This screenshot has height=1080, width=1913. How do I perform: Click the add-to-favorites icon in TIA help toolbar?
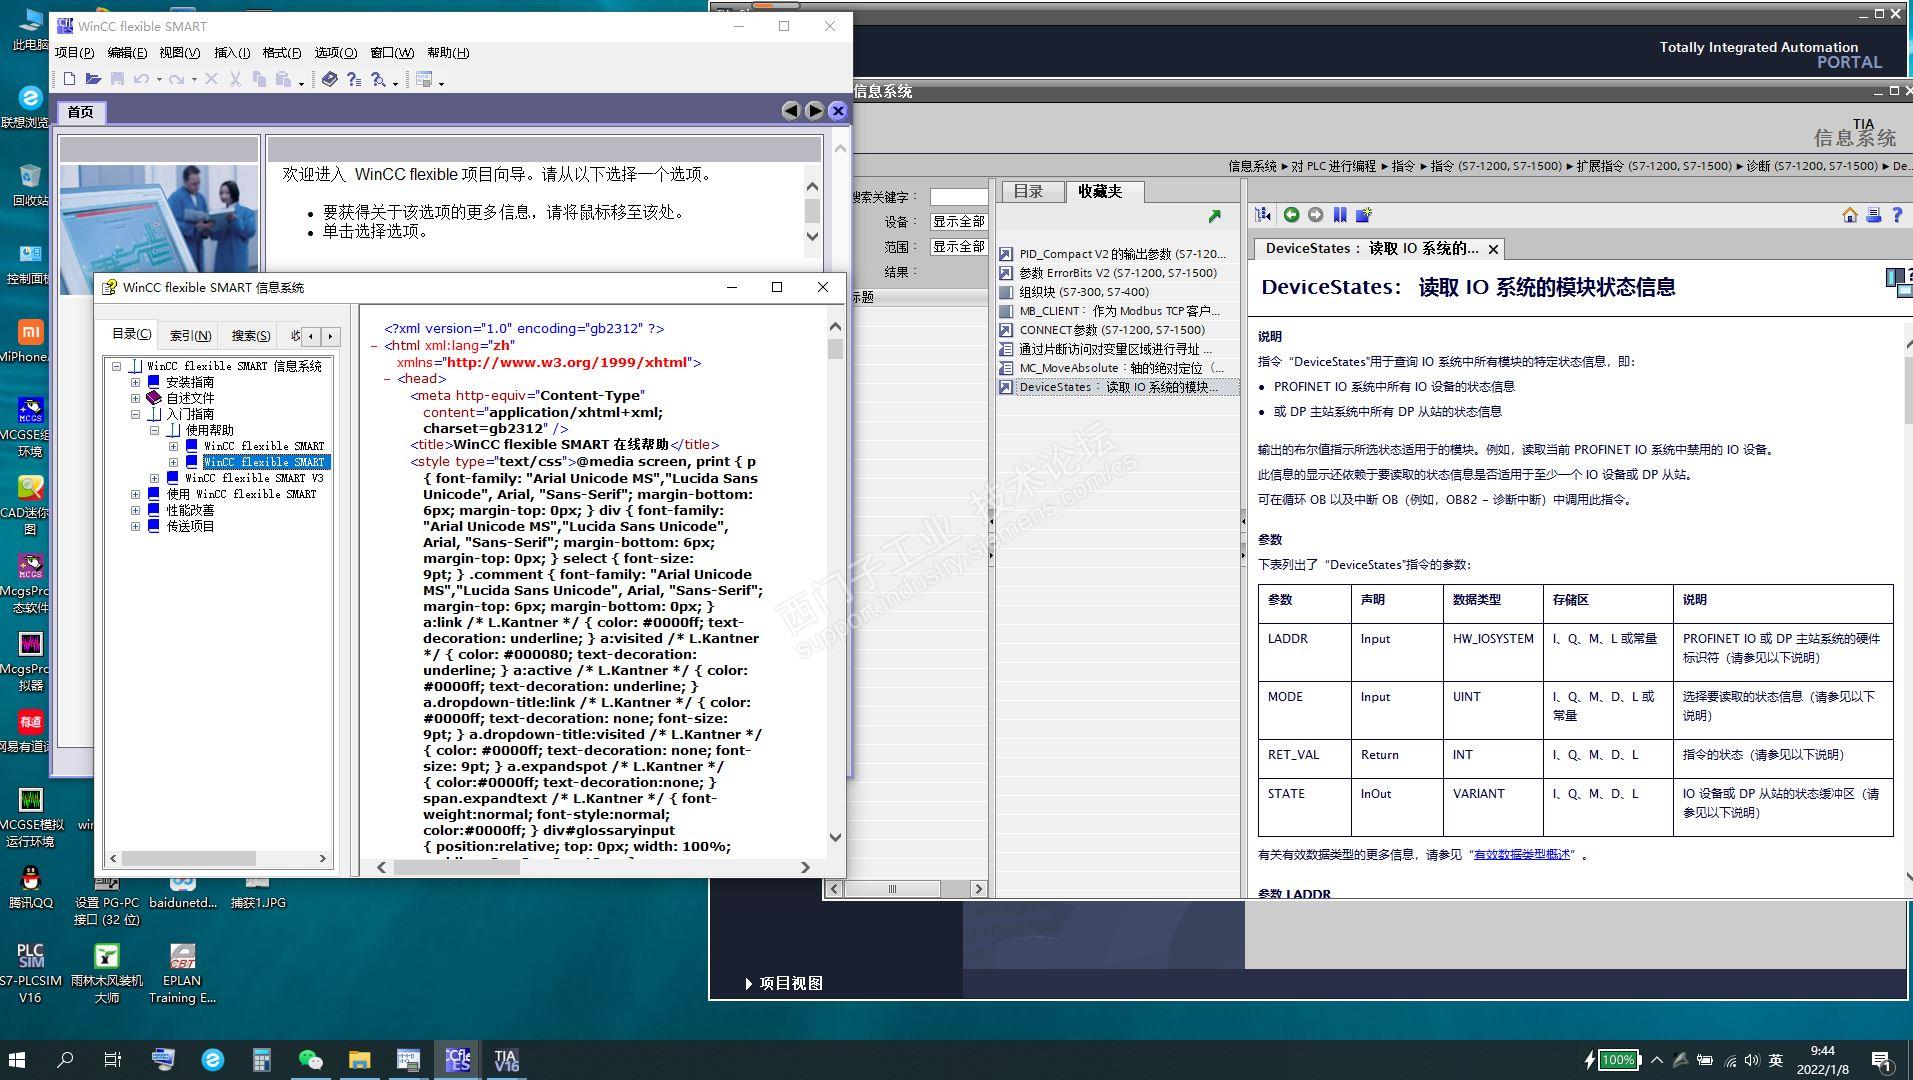click(1364, 215)
